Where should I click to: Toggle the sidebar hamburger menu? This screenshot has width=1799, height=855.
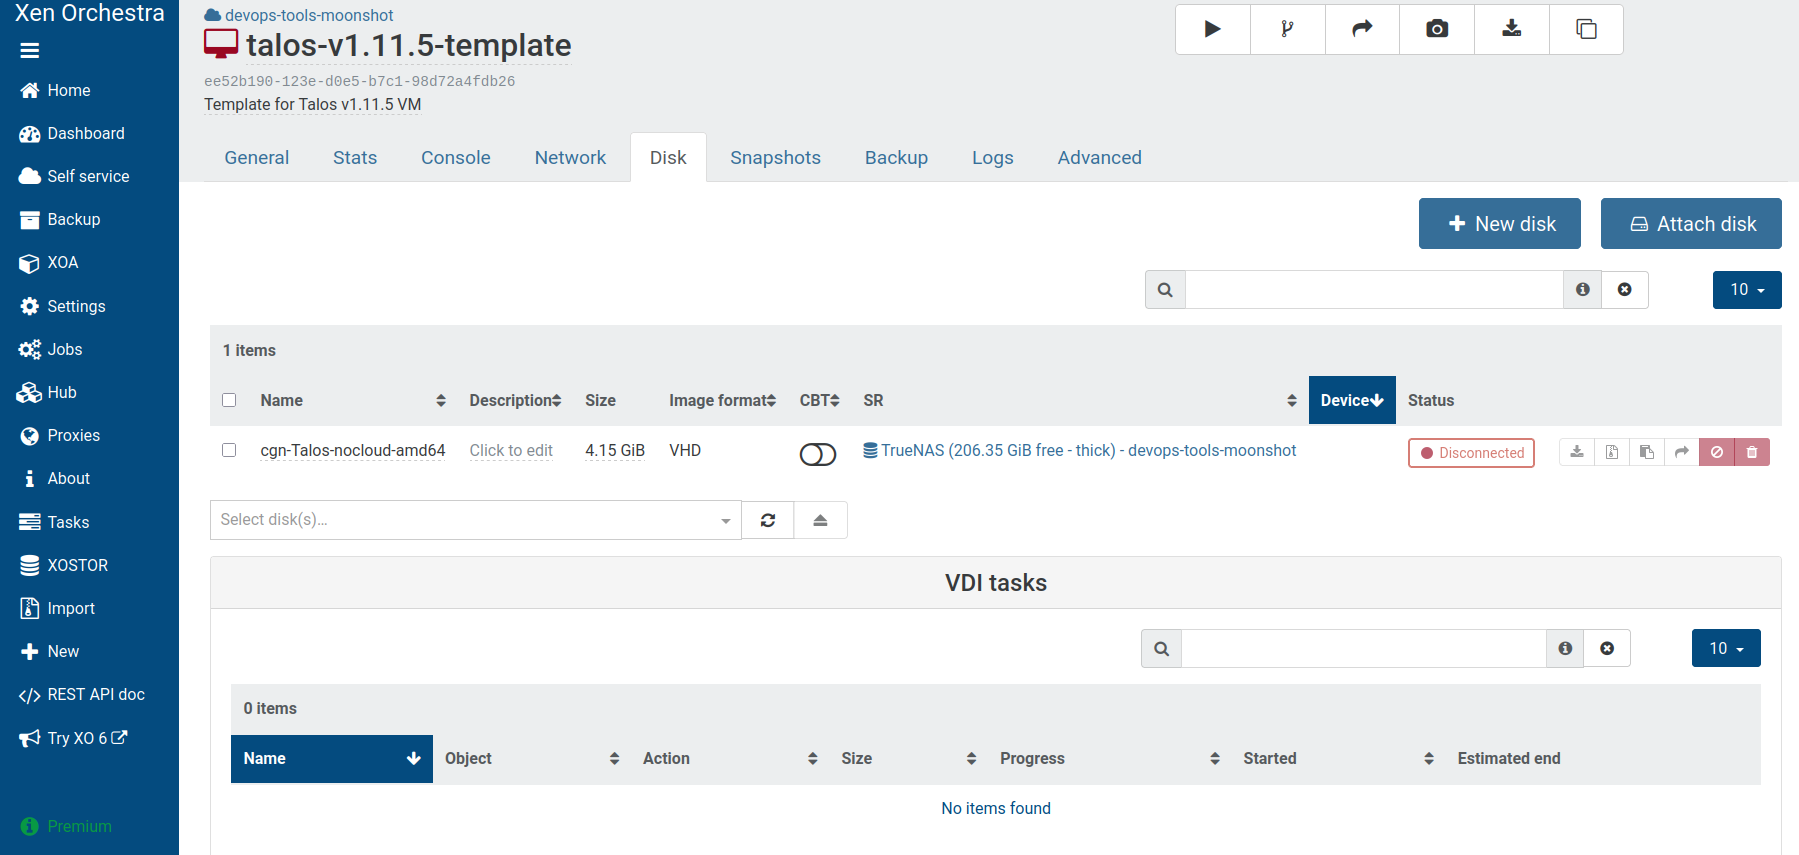30,50
